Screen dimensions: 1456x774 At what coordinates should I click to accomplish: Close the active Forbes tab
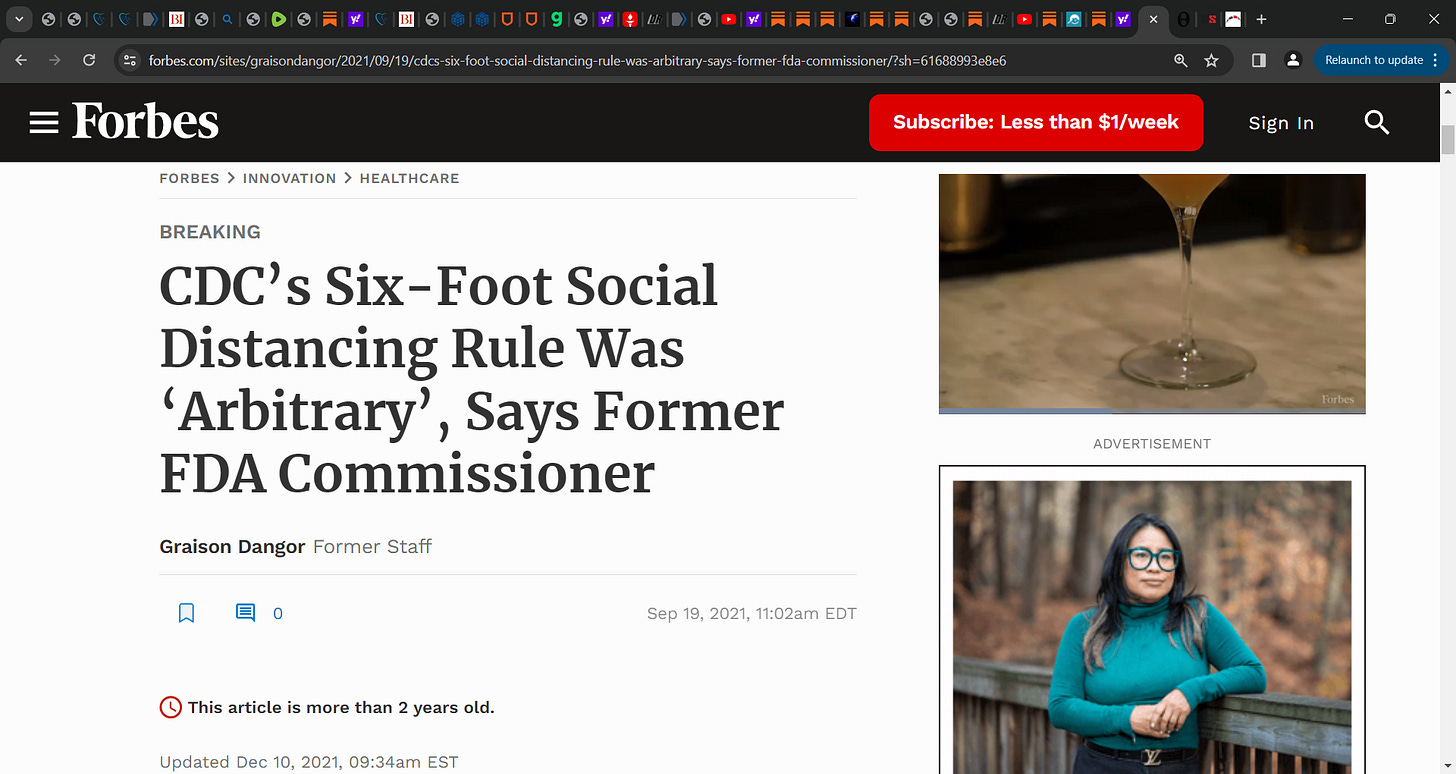coord(1153,19)
